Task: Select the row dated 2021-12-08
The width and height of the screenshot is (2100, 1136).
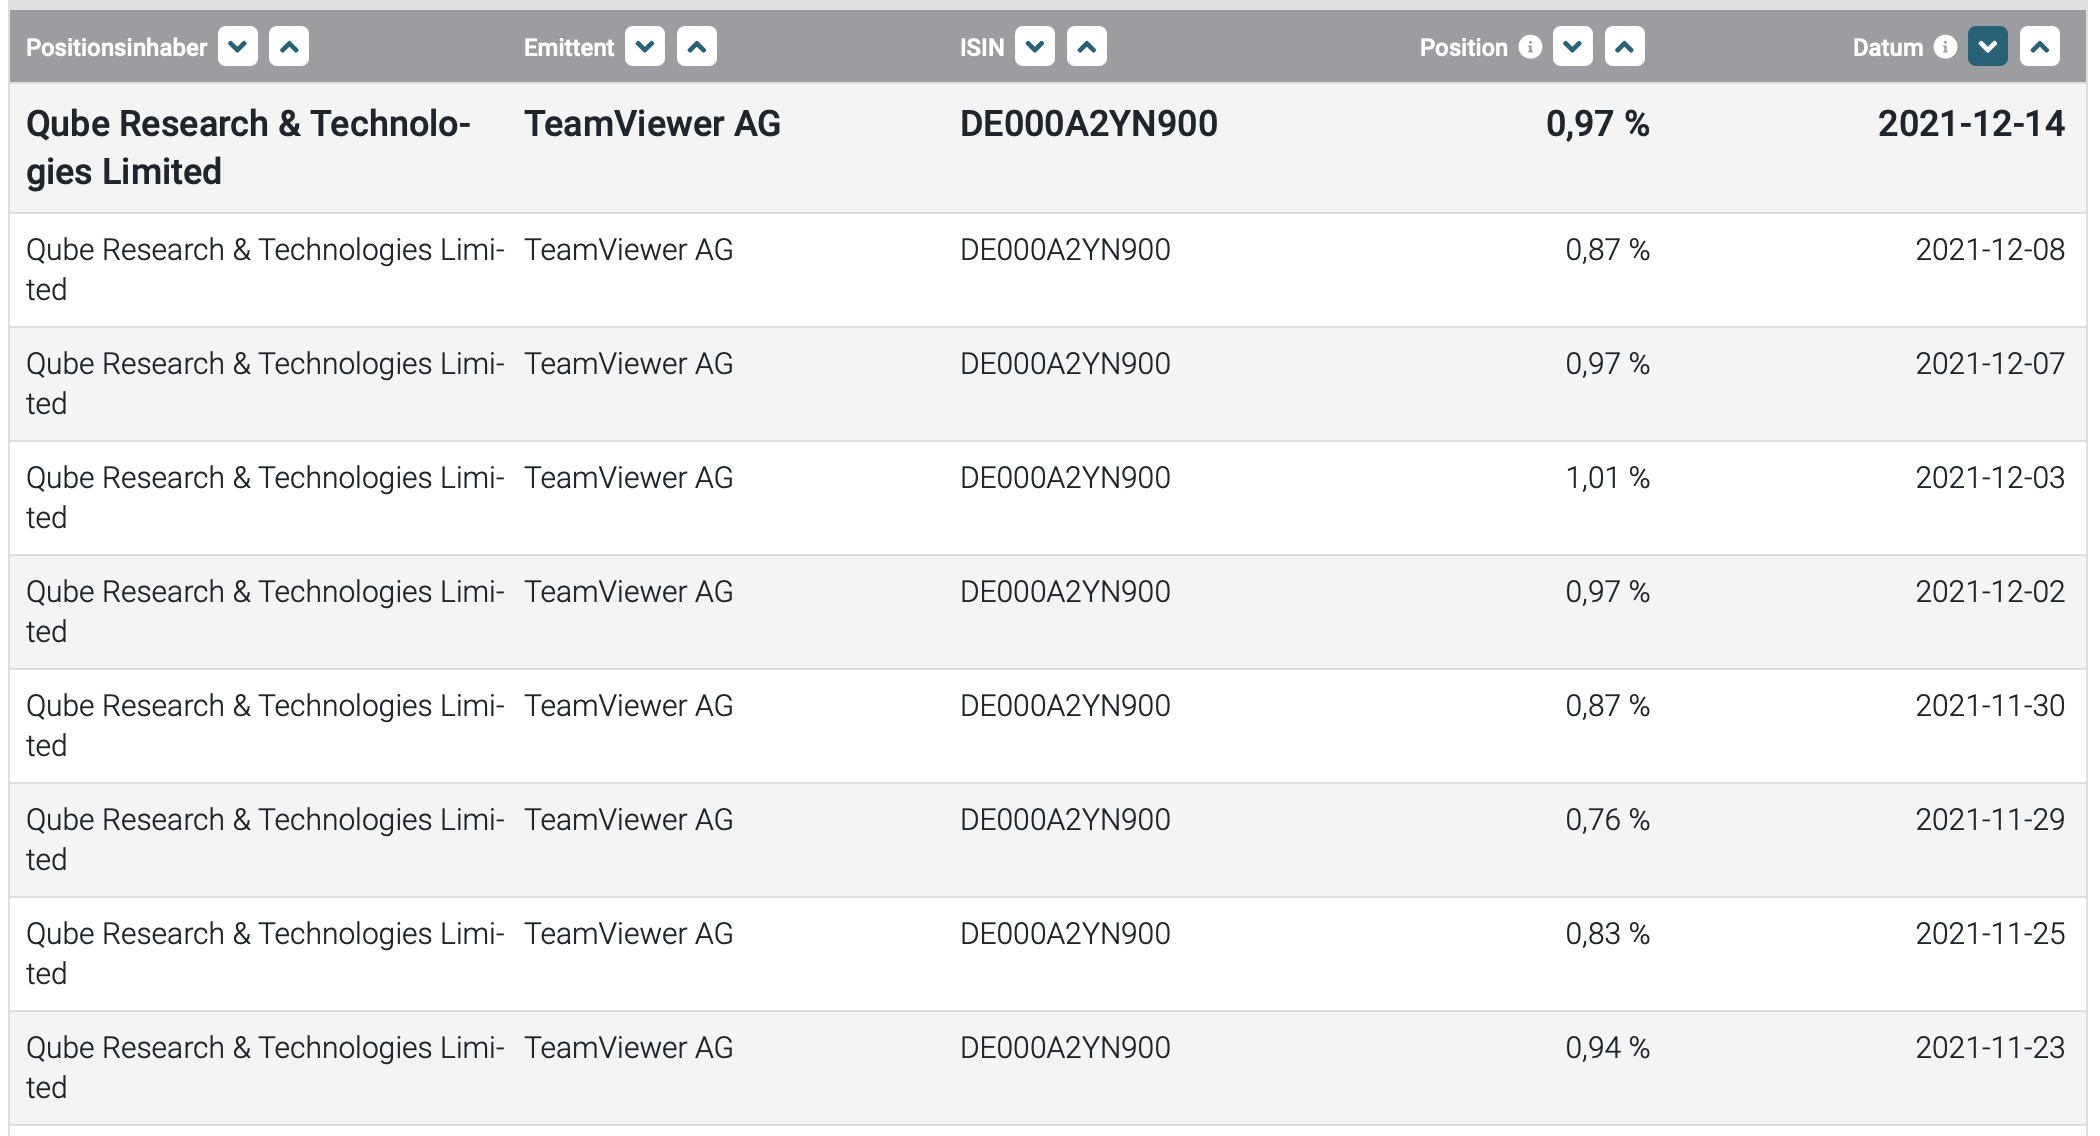Action: [x=1048, y=270]
